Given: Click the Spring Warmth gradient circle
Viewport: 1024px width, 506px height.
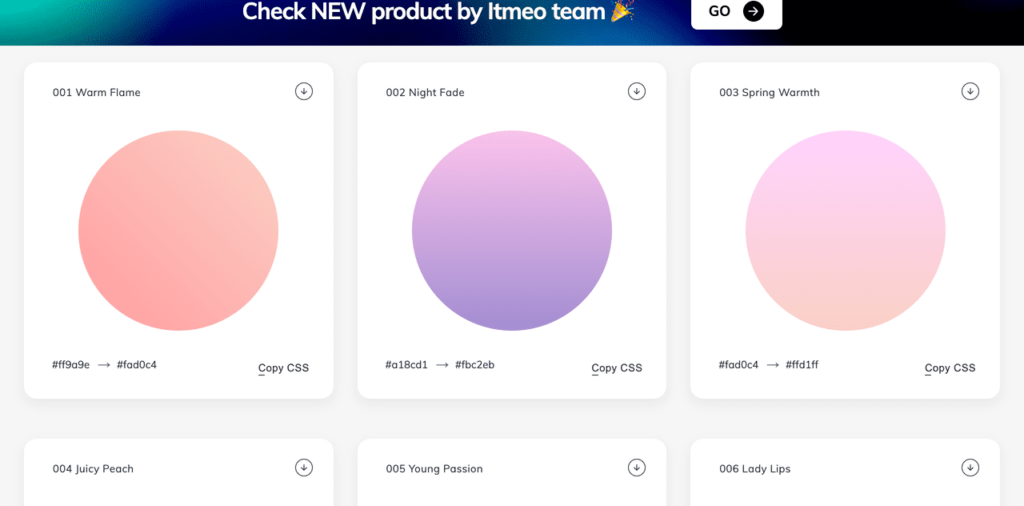Looking at the screenshot, I should (845, 230).
